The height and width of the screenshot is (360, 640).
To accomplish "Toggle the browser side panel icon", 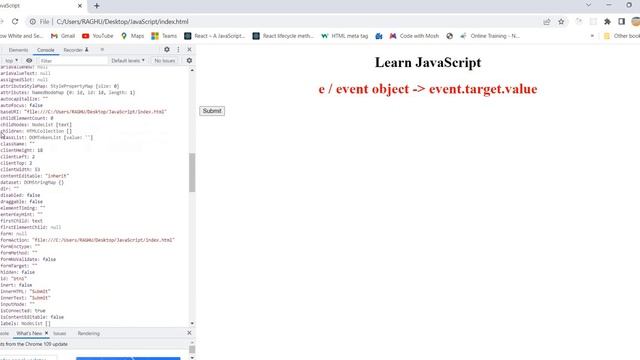I will pyautogui.click(x=621, y=22).
